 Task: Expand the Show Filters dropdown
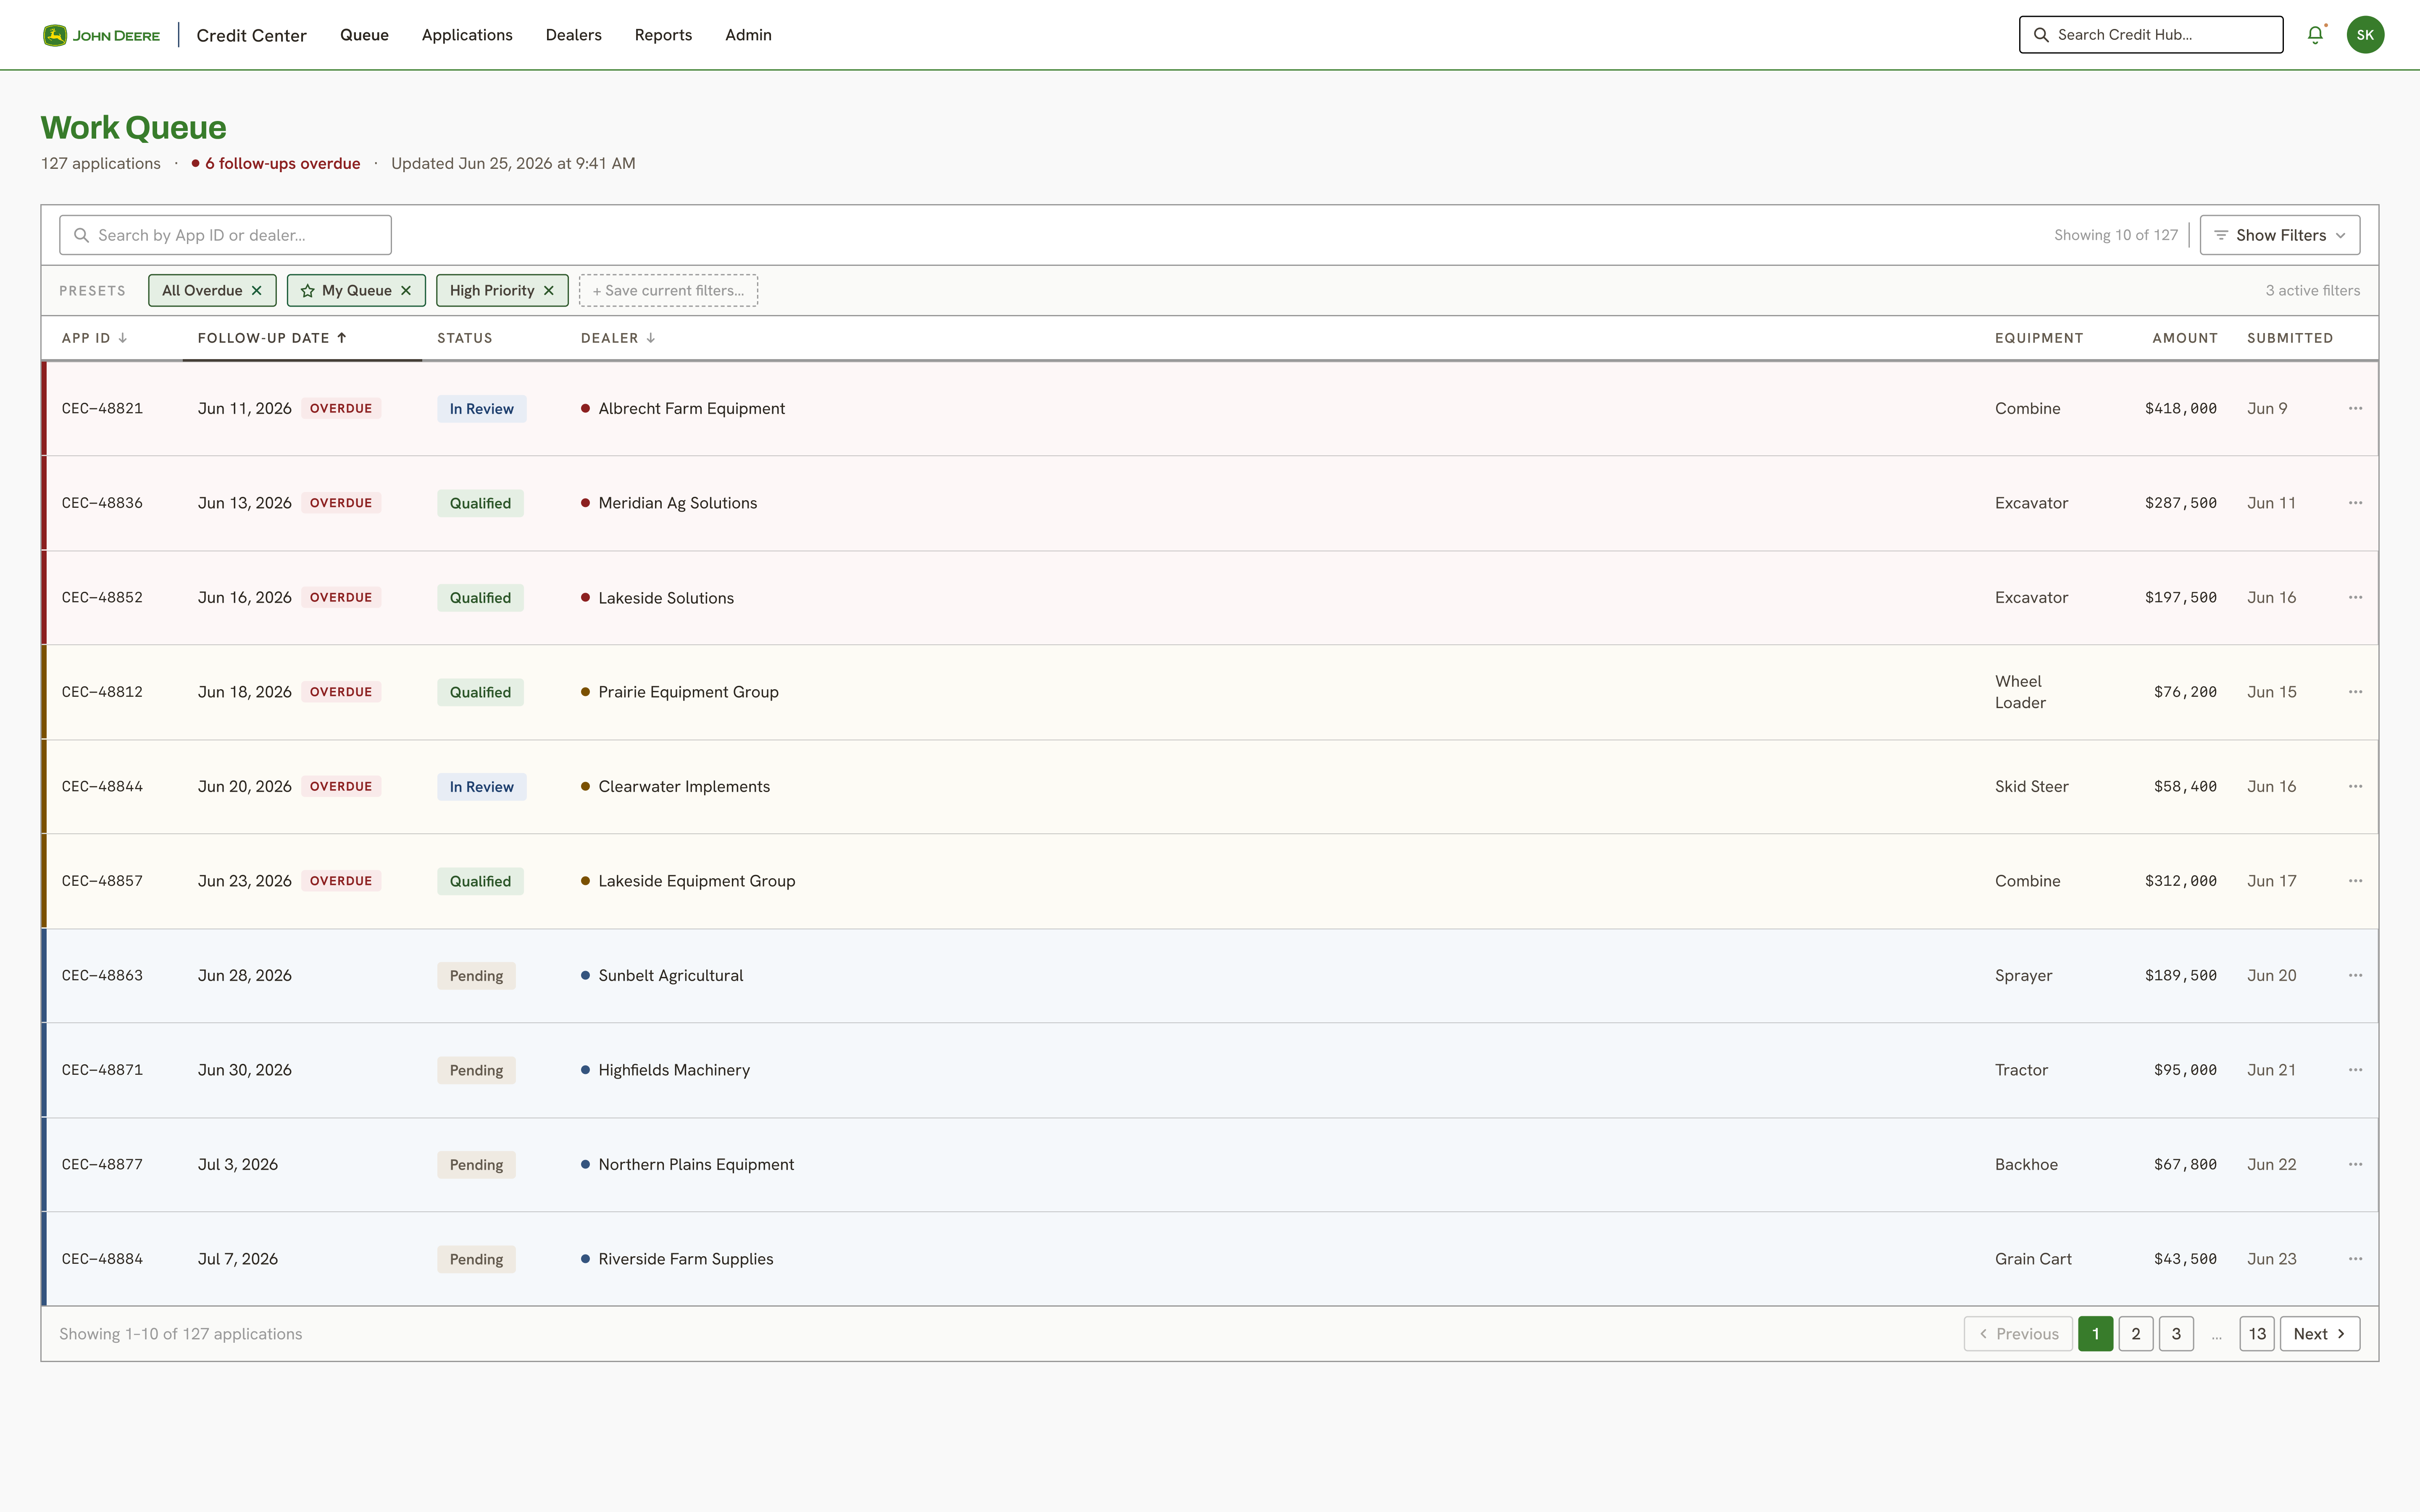[x=2280, y=235]
